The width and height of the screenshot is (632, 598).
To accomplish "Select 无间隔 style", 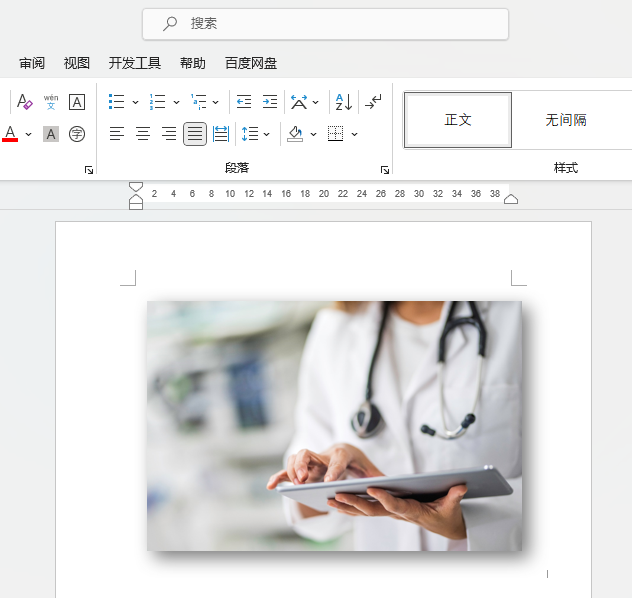I will 566,120.
